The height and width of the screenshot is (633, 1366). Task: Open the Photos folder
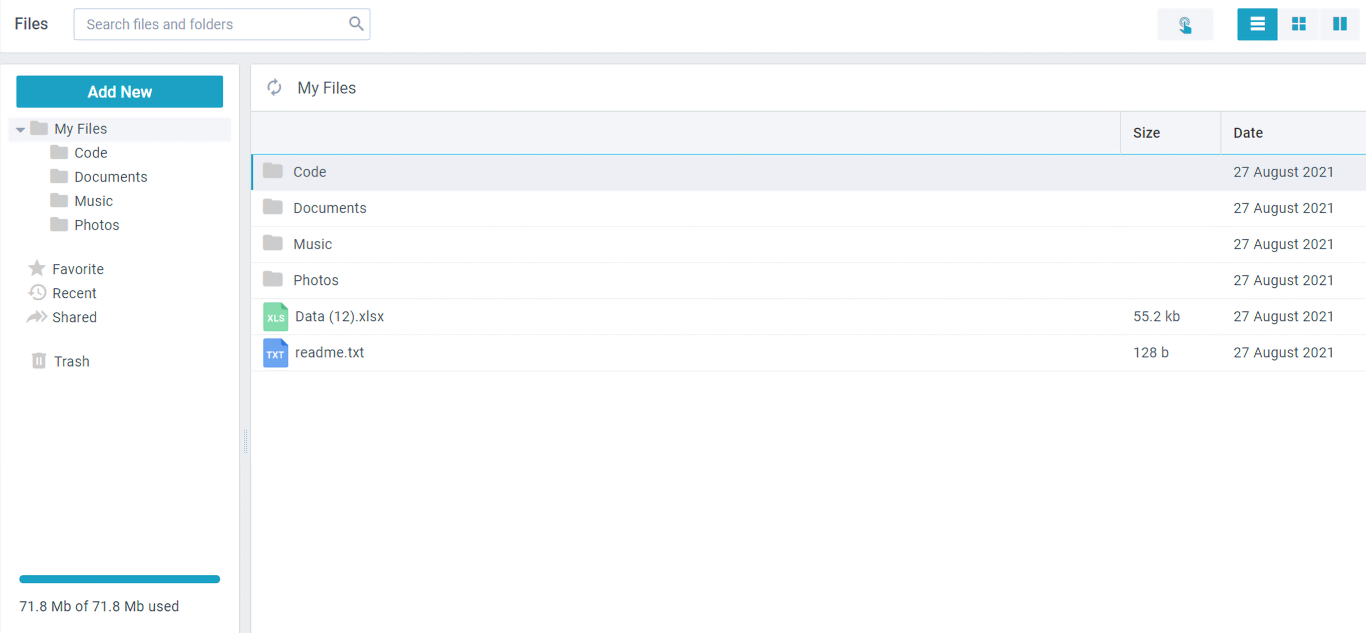click(x=316, y=280)
